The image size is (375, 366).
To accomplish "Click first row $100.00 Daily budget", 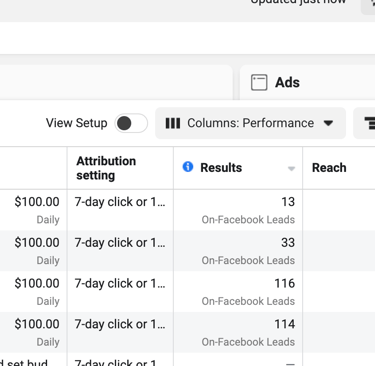I will [x=37, y=210].
